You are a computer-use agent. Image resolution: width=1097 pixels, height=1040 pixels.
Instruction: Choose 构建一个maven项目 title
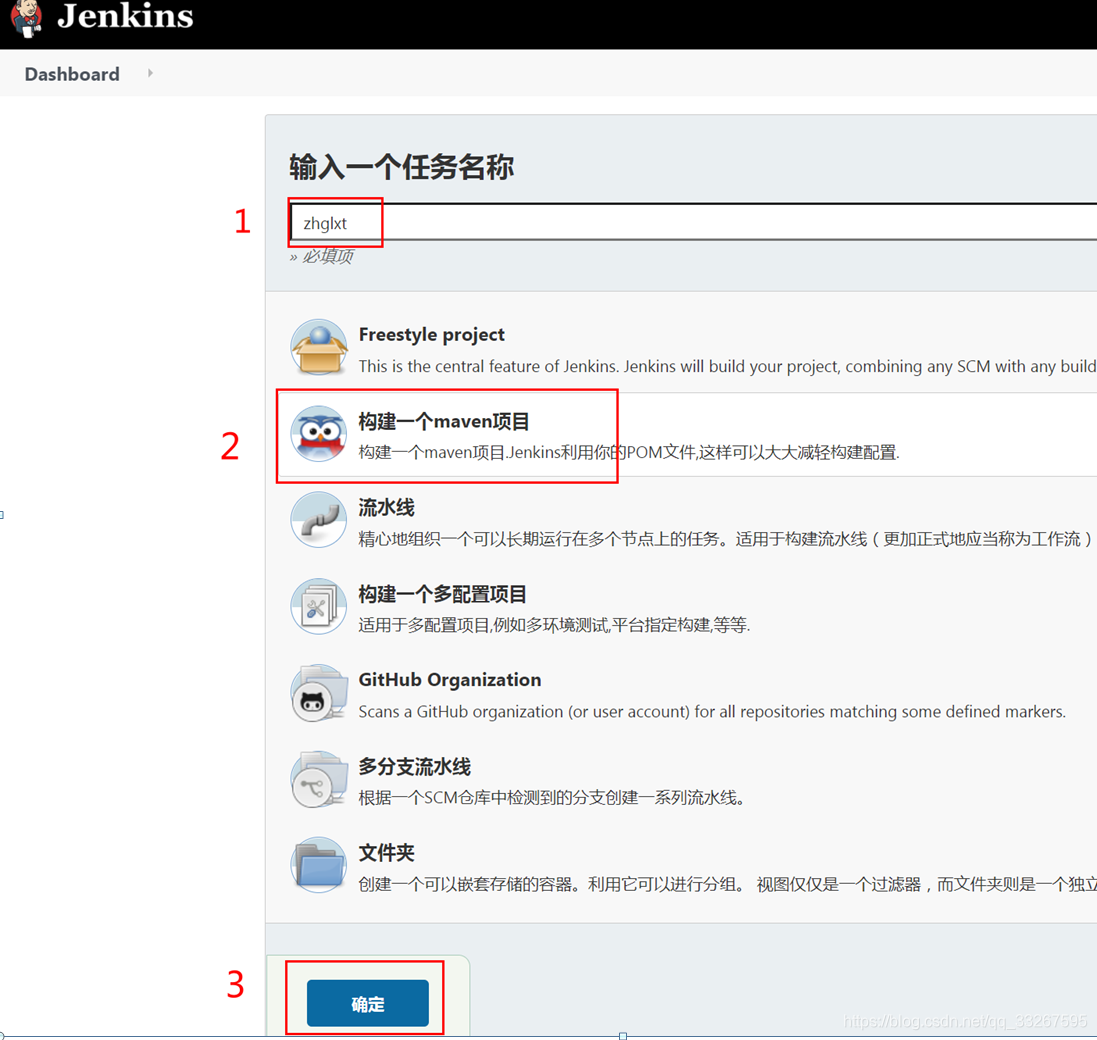pos(444,421)
